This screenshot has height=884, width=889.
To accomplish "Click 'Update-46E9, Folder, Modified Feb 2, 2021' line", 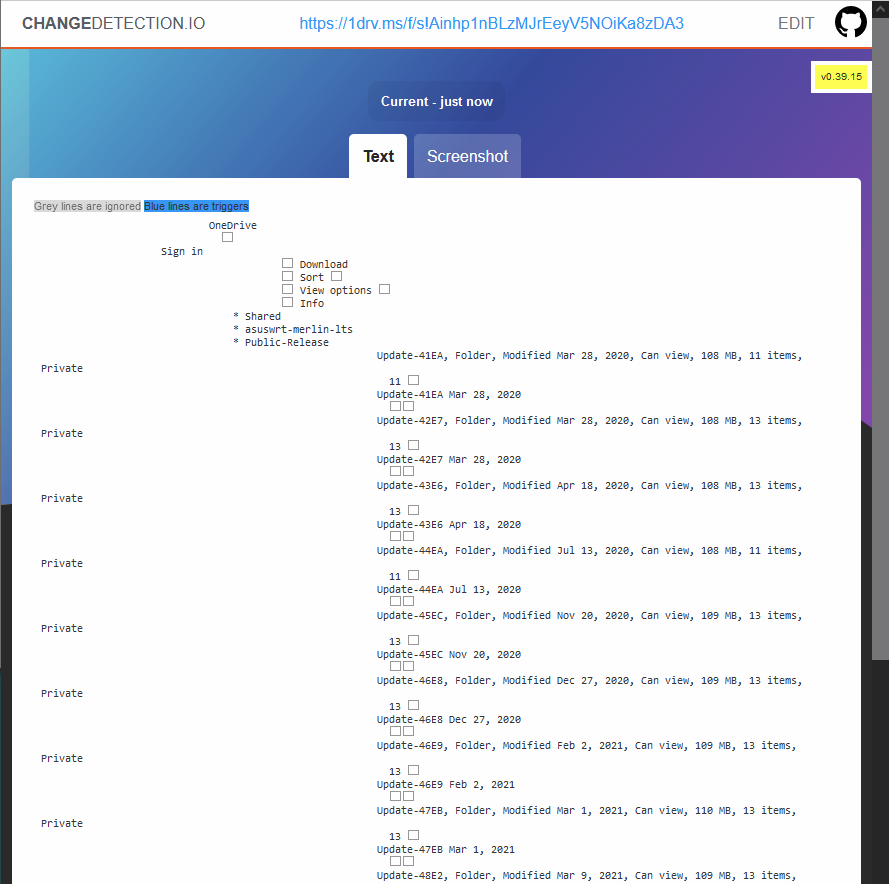I will click(x=586, y=746).
